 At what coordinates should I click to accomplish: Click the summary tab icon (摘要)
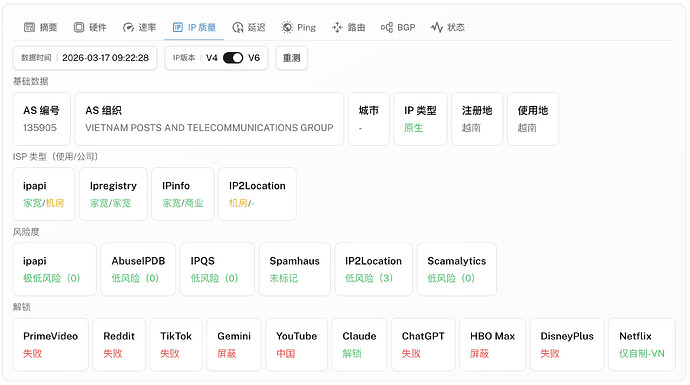coord(29,27)
